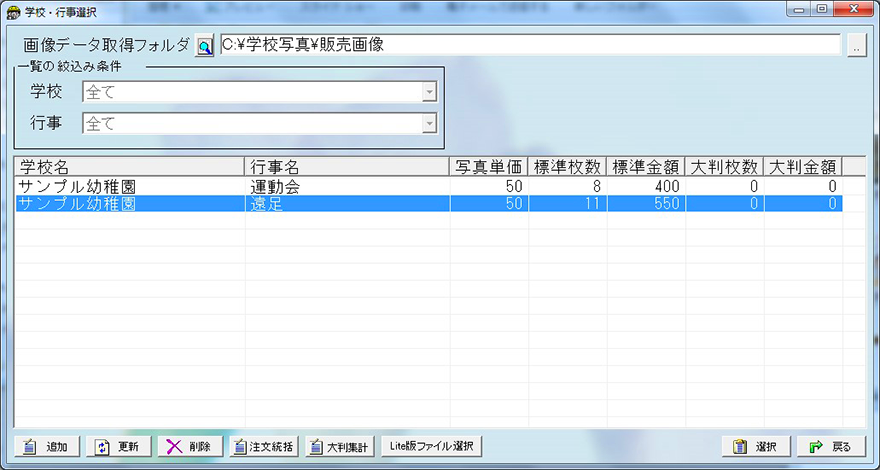Close the 学校・行事選択 window

click(x=853, y=9)
